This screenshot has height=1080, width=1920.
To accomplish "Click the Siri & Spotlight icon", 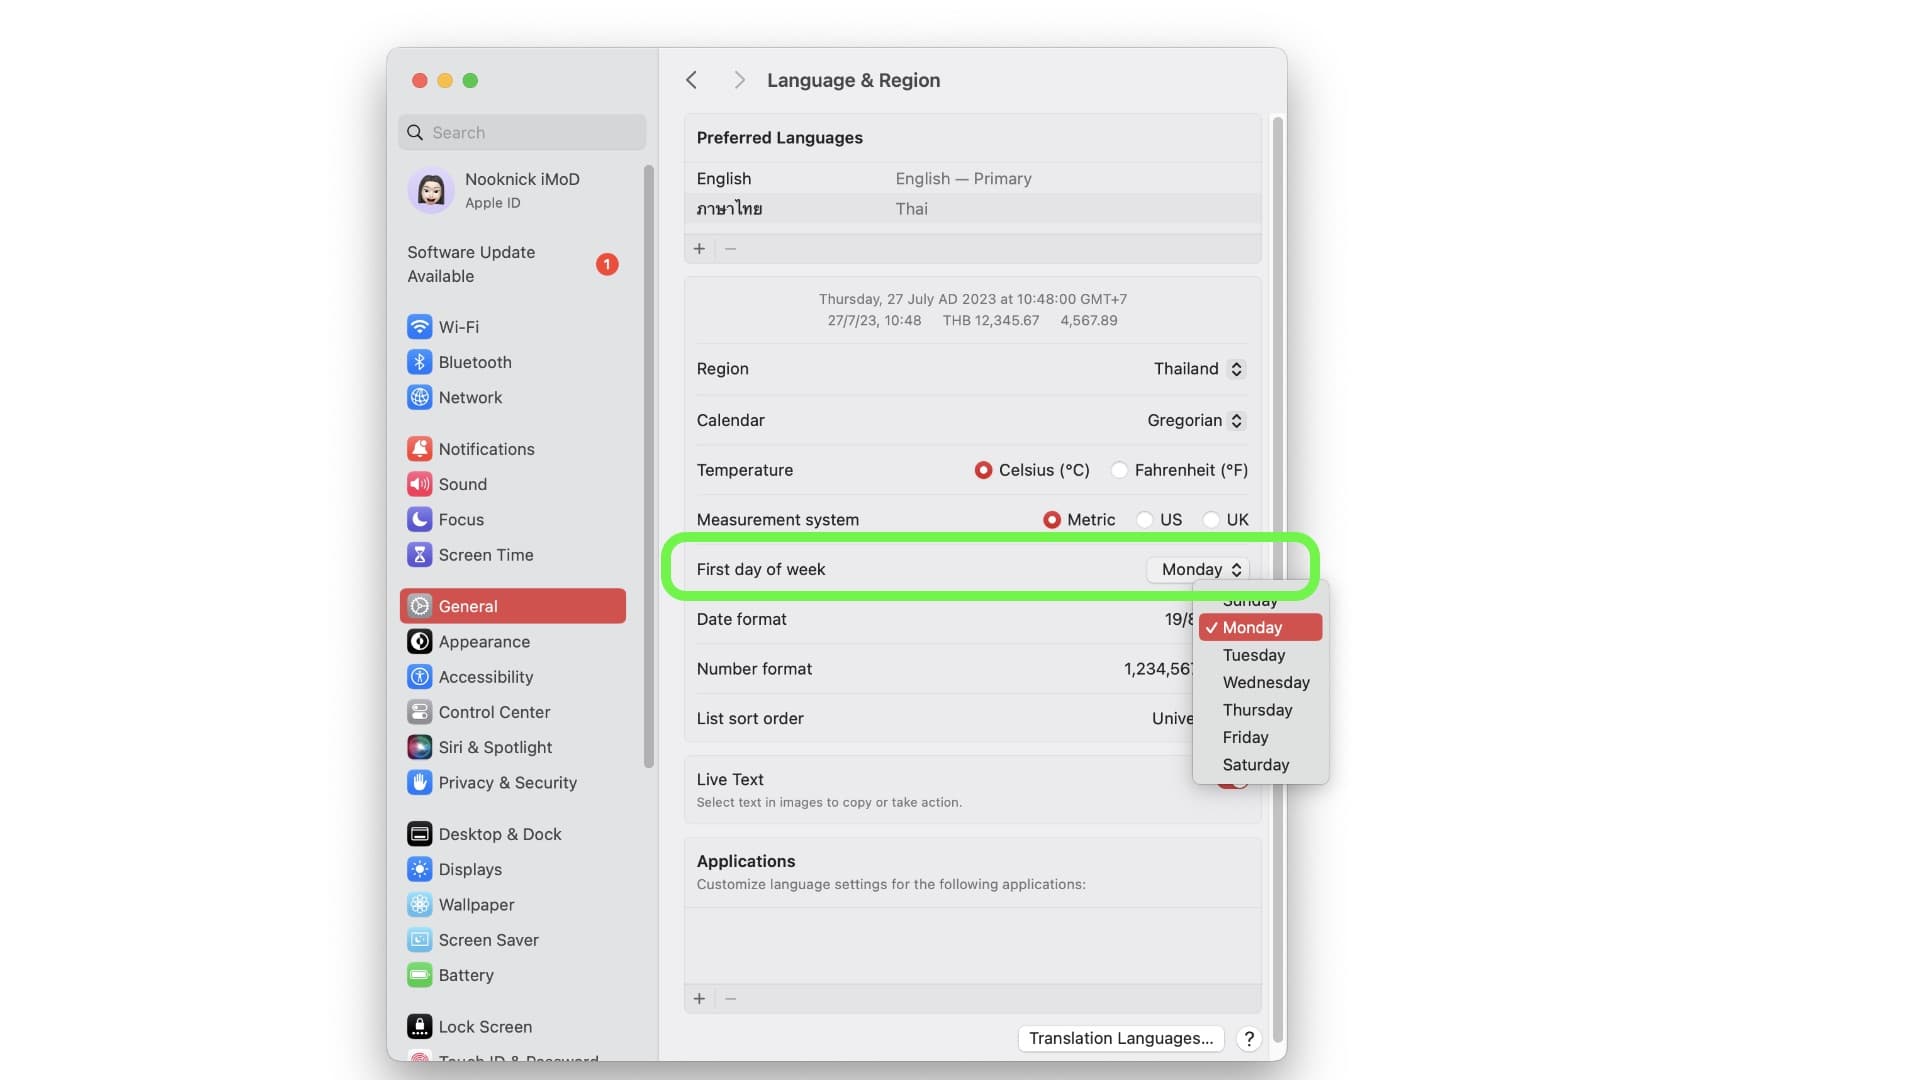I will pos(419,747).
